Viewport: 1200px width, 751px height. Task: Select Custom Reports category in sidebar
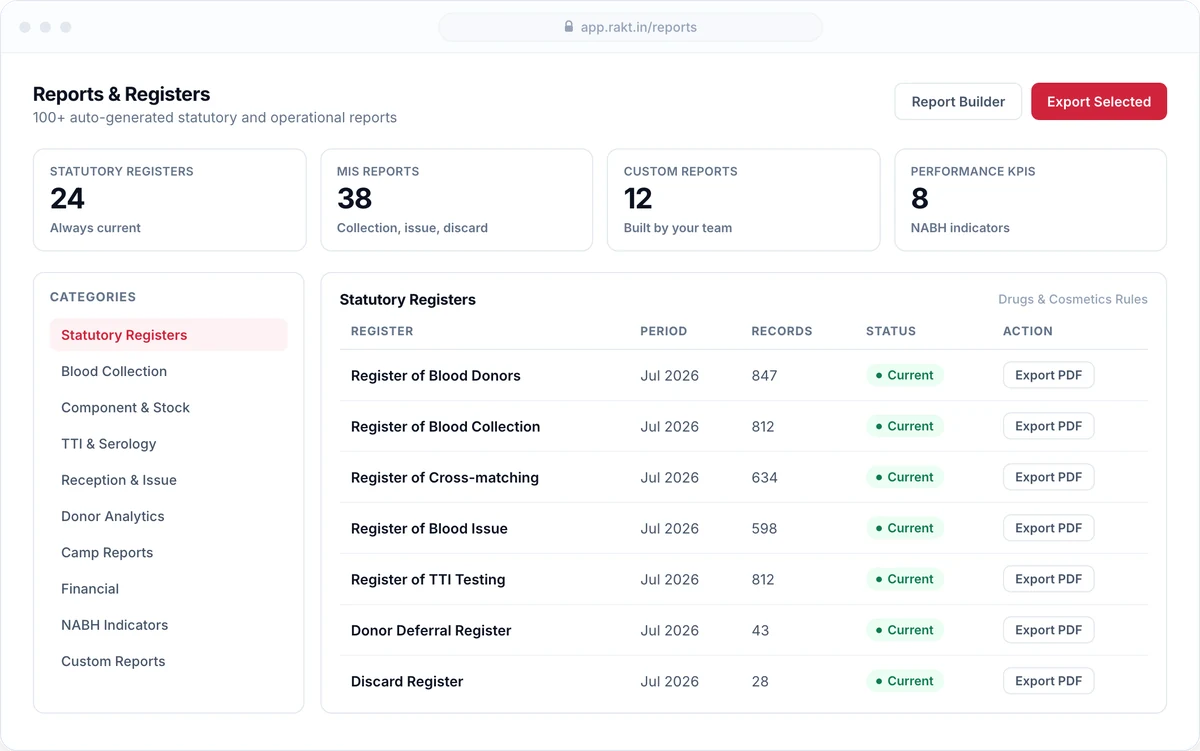pyautogui.click(x=168, y=661)
